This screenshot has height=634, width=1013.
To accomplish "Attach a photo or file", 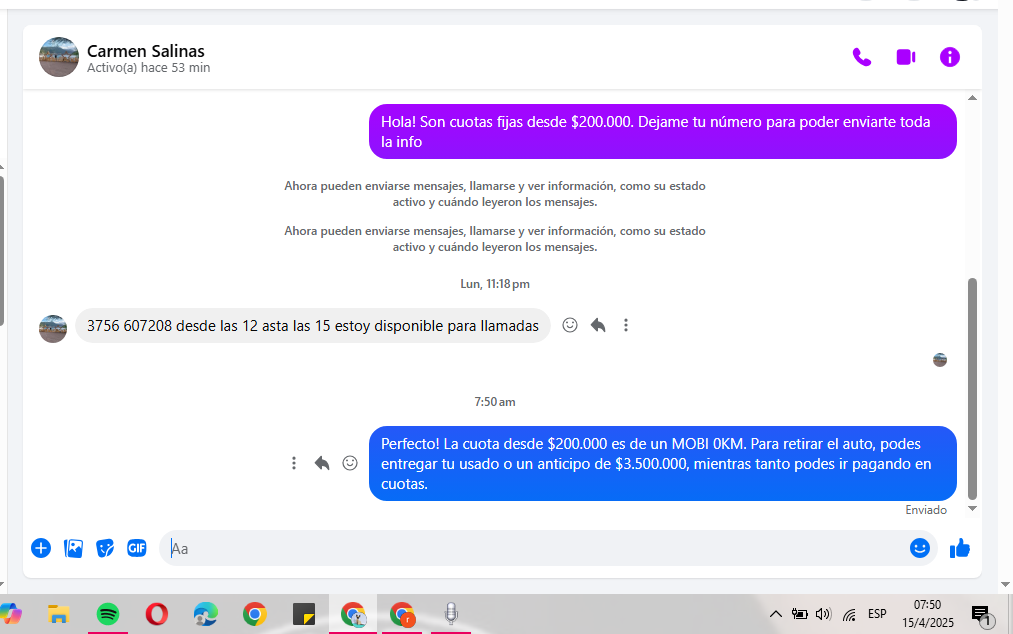I will coord(73,548).
